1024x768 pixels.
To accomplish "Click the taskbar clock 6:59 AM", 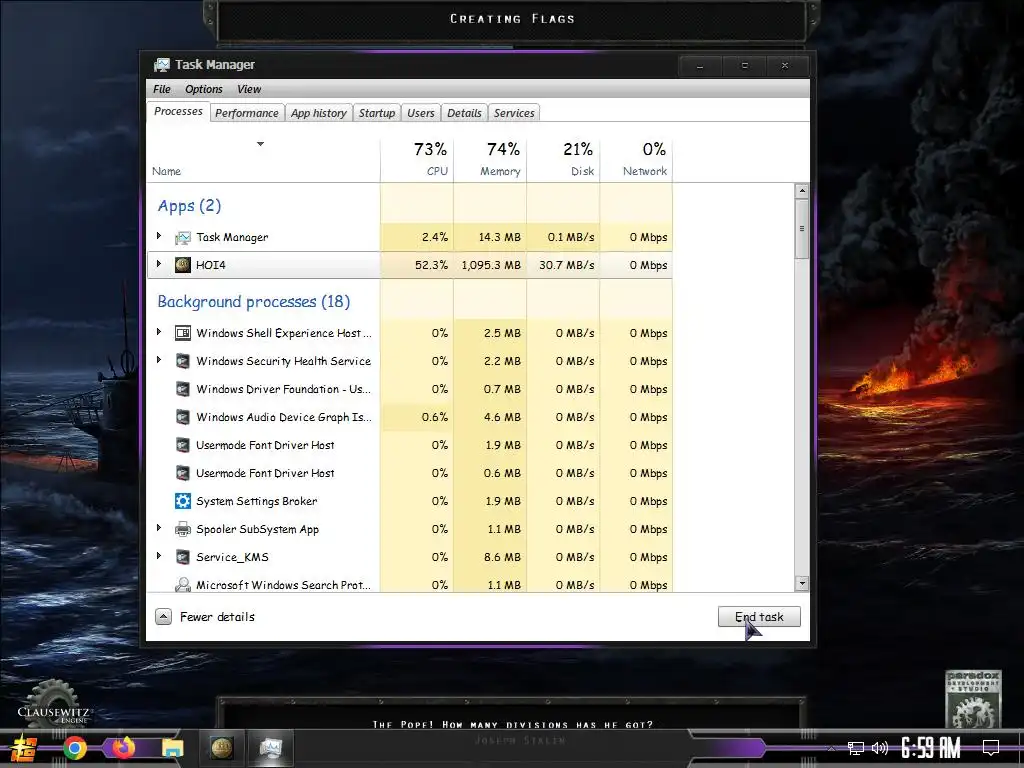I will click(x=931, y=748).
